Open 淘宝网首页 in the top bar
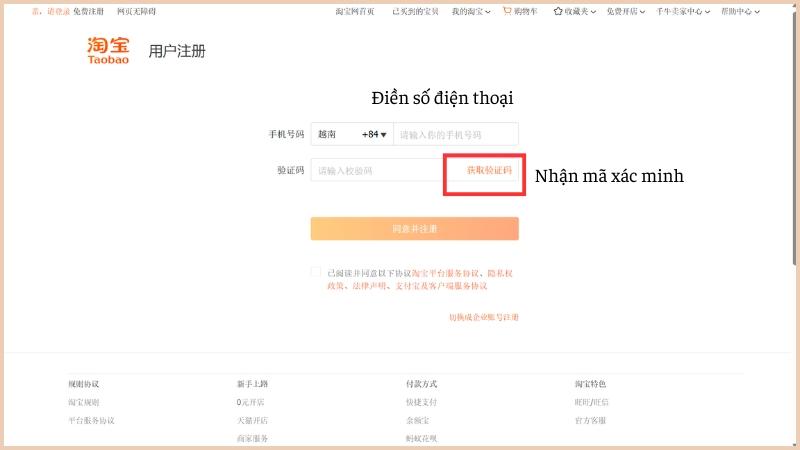This screenshot has width=800, height=450. coord(355,11)
